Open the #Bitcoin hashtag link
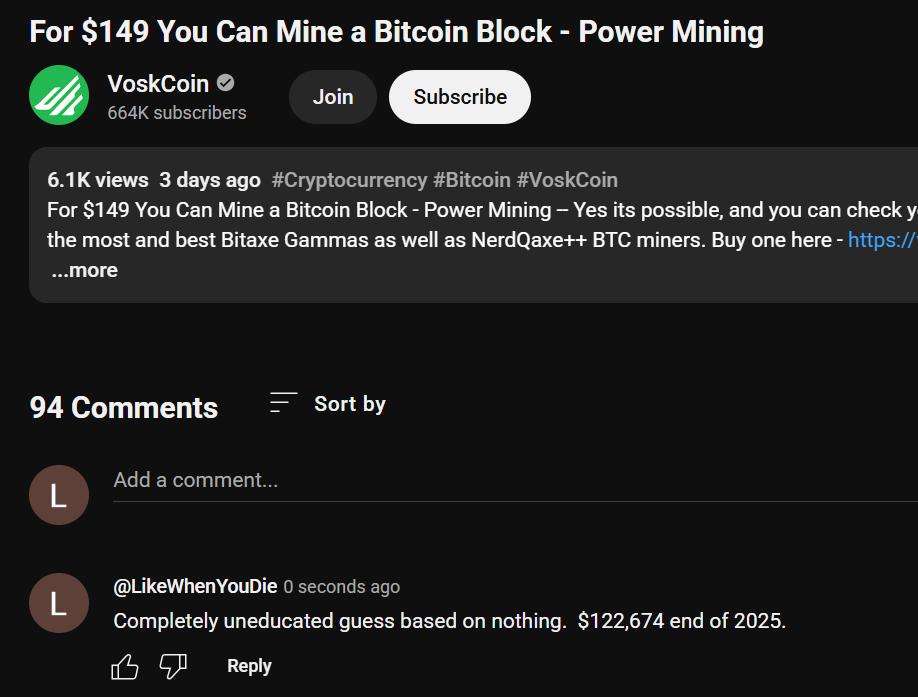This screenshot has width=918, height=697. [x=472, y=180]
